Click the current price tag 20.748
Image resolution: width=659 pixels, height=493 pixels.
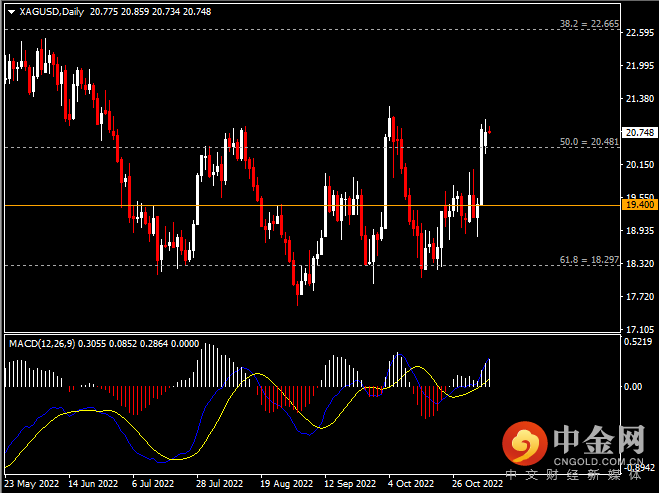pos(640,133)
